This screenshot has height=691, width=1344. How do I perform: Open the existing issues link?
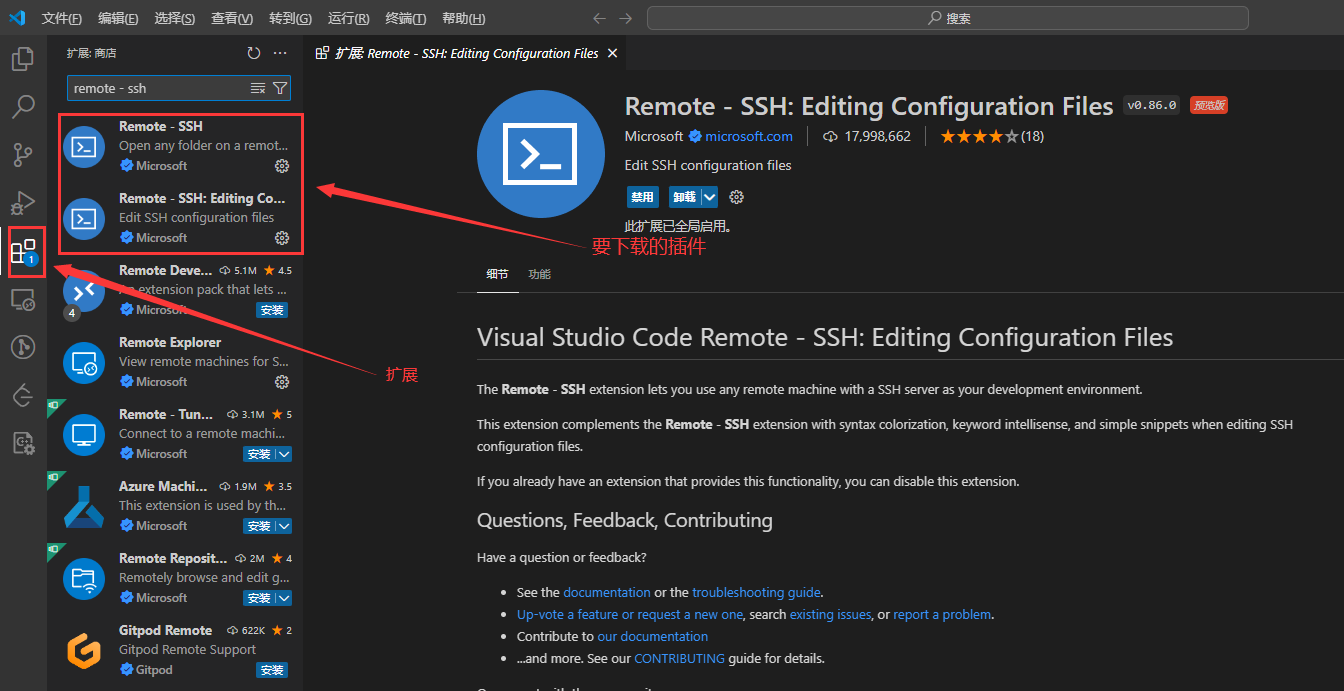830,614
